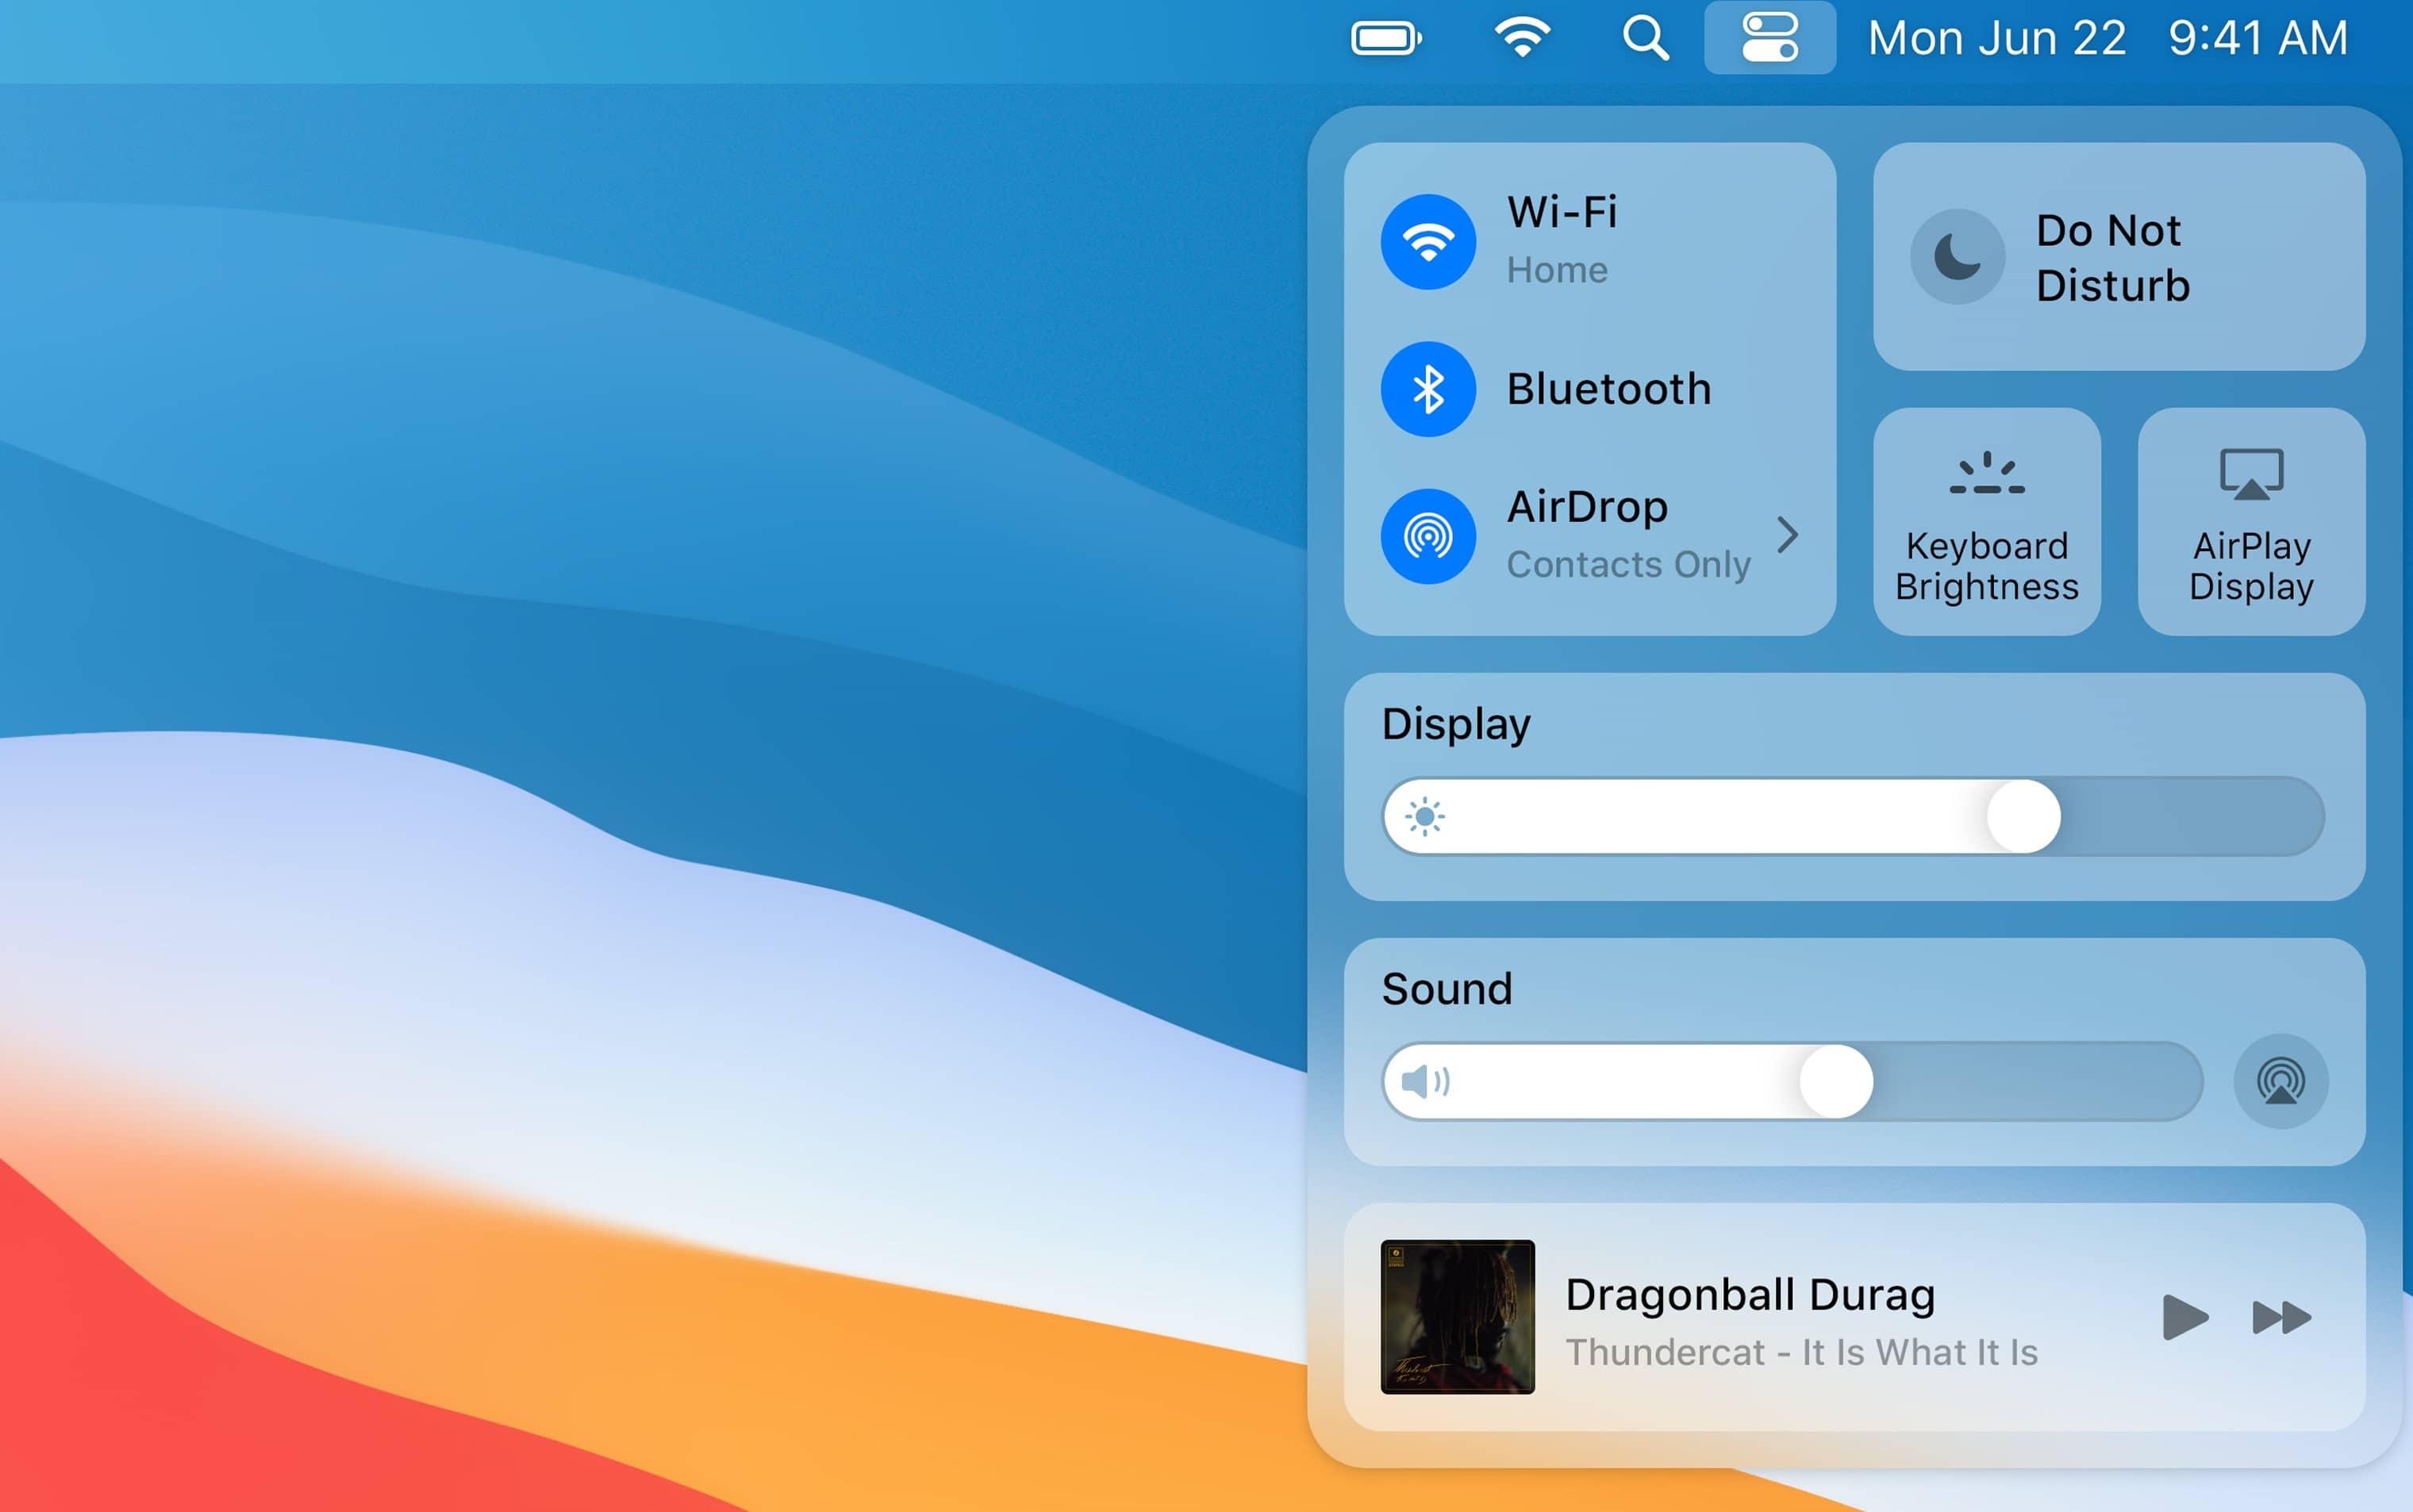
Task: Click the Keyboard Brightness sun icon
Action: coord(1986,473)
